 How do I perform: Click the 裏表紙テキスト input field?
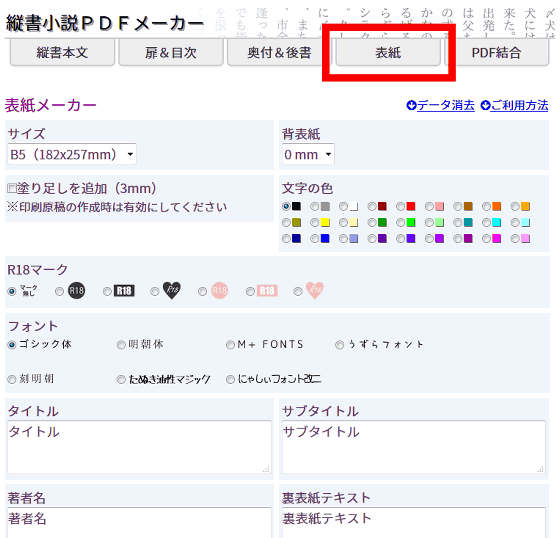pyautogui.click(x=414, y=522)
